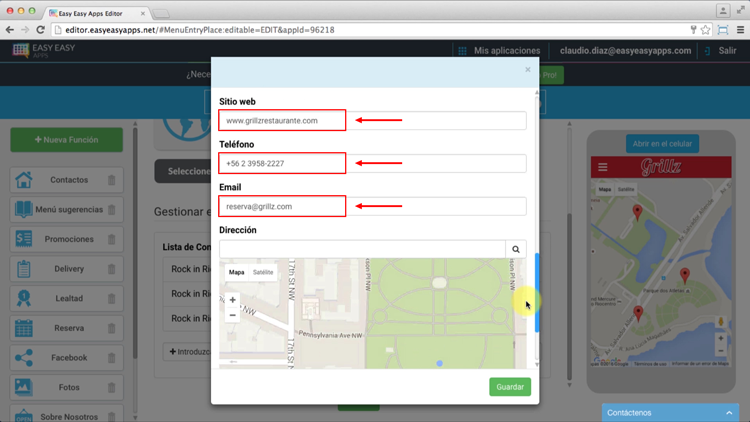Screen dimensions: 750x422
Task: Click the Email input field
Action: (x=373, y=207)
